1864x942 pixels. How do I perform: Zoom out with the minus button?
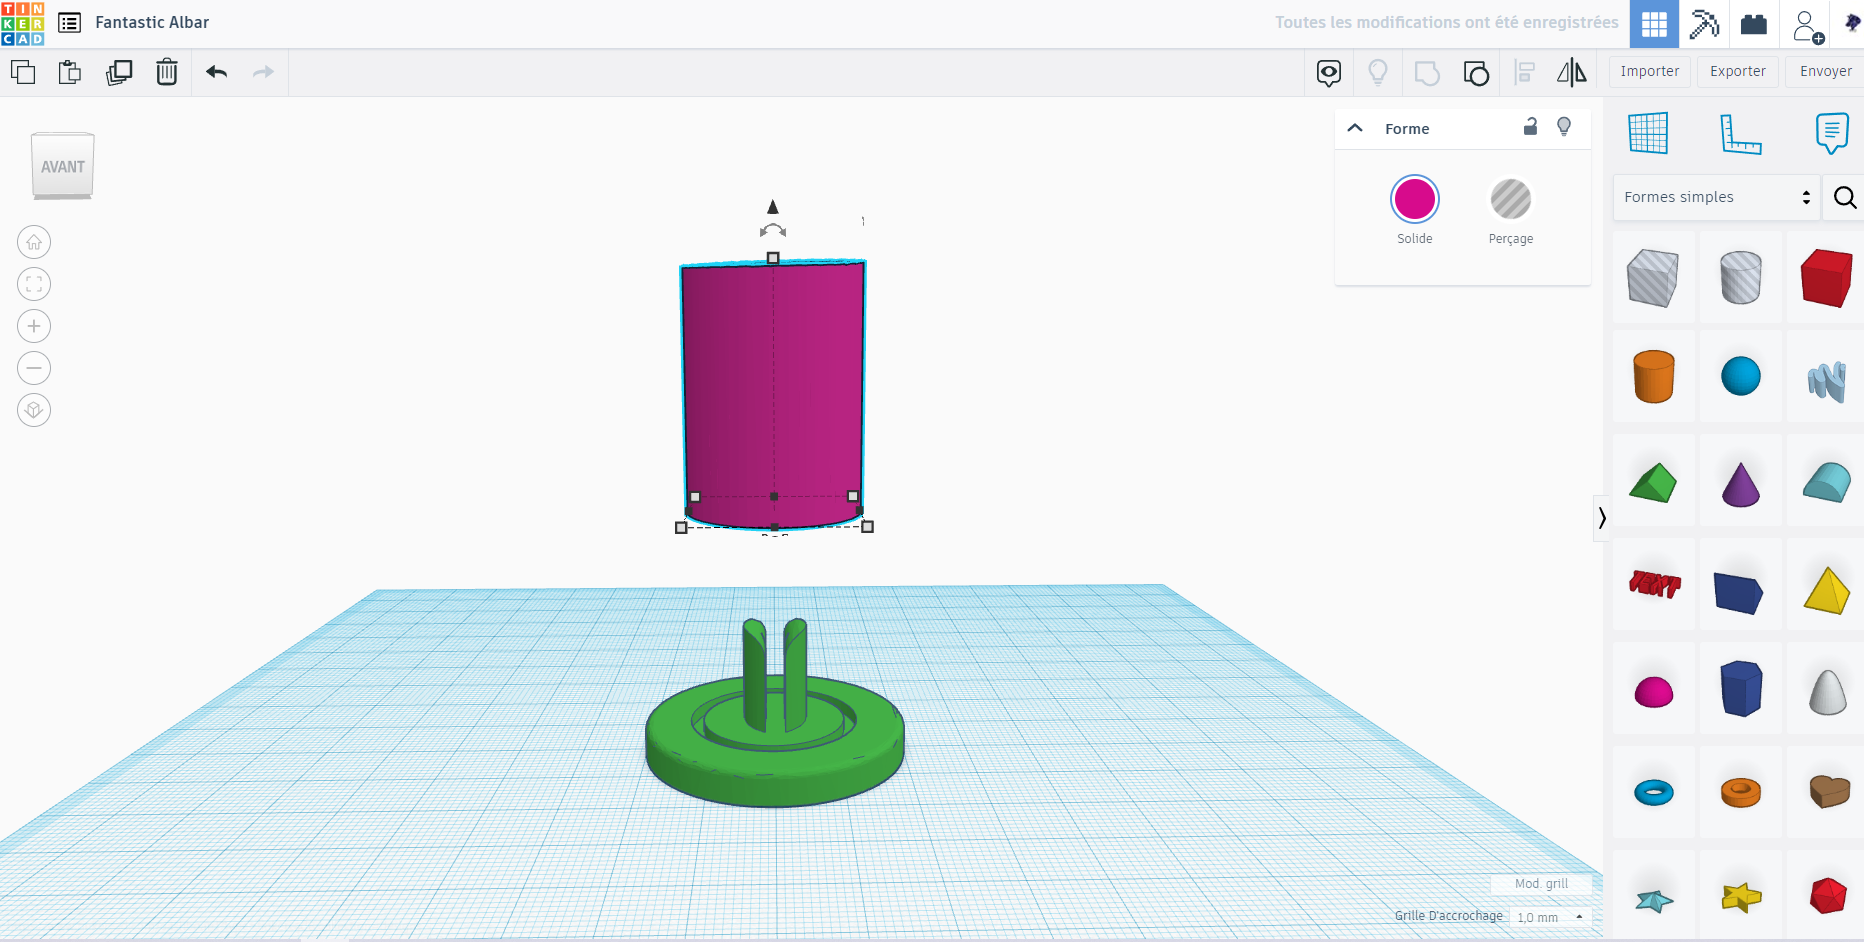tap(34, 368)
